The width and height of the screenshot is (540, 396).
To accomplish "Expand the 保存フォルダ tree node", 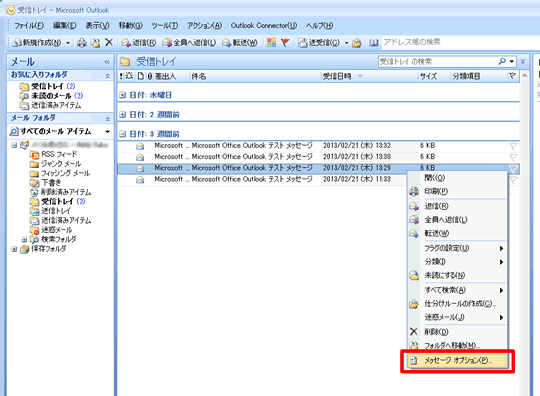I will [14, 249].
